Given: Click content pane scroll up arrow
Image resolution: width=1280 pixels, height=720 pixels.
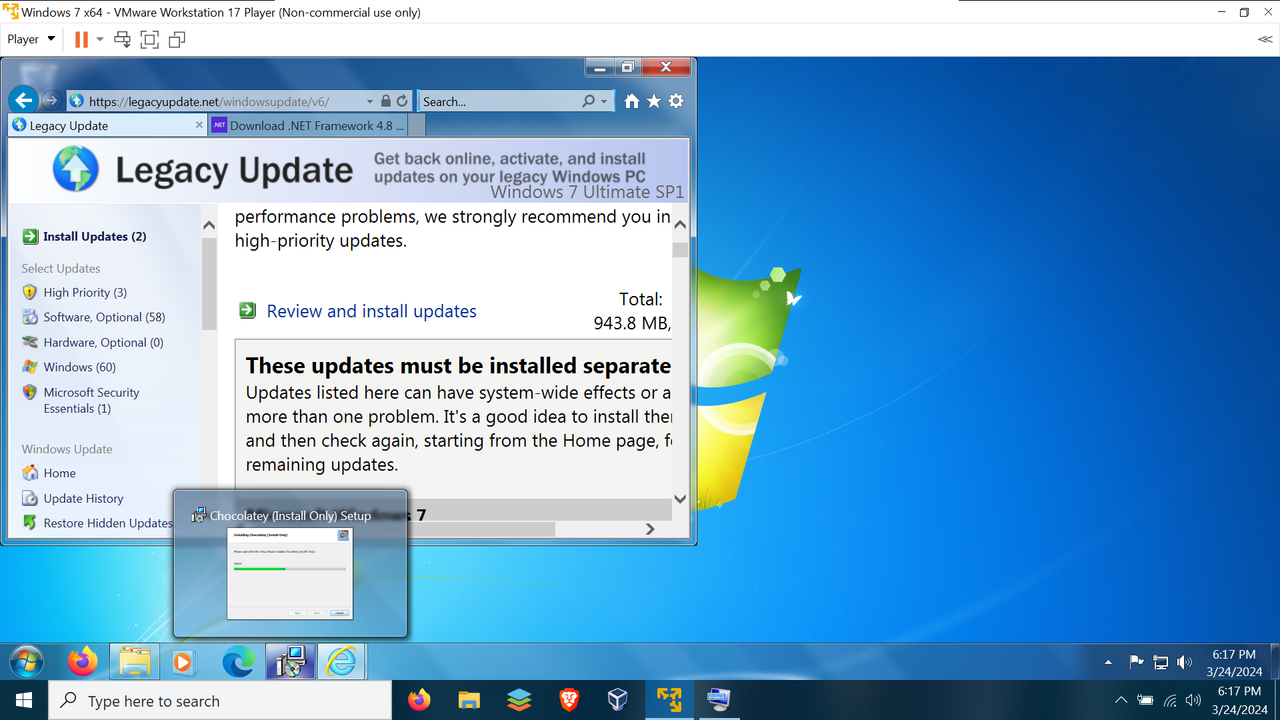Looking at the screenshot, I should [x=680, y=225].
